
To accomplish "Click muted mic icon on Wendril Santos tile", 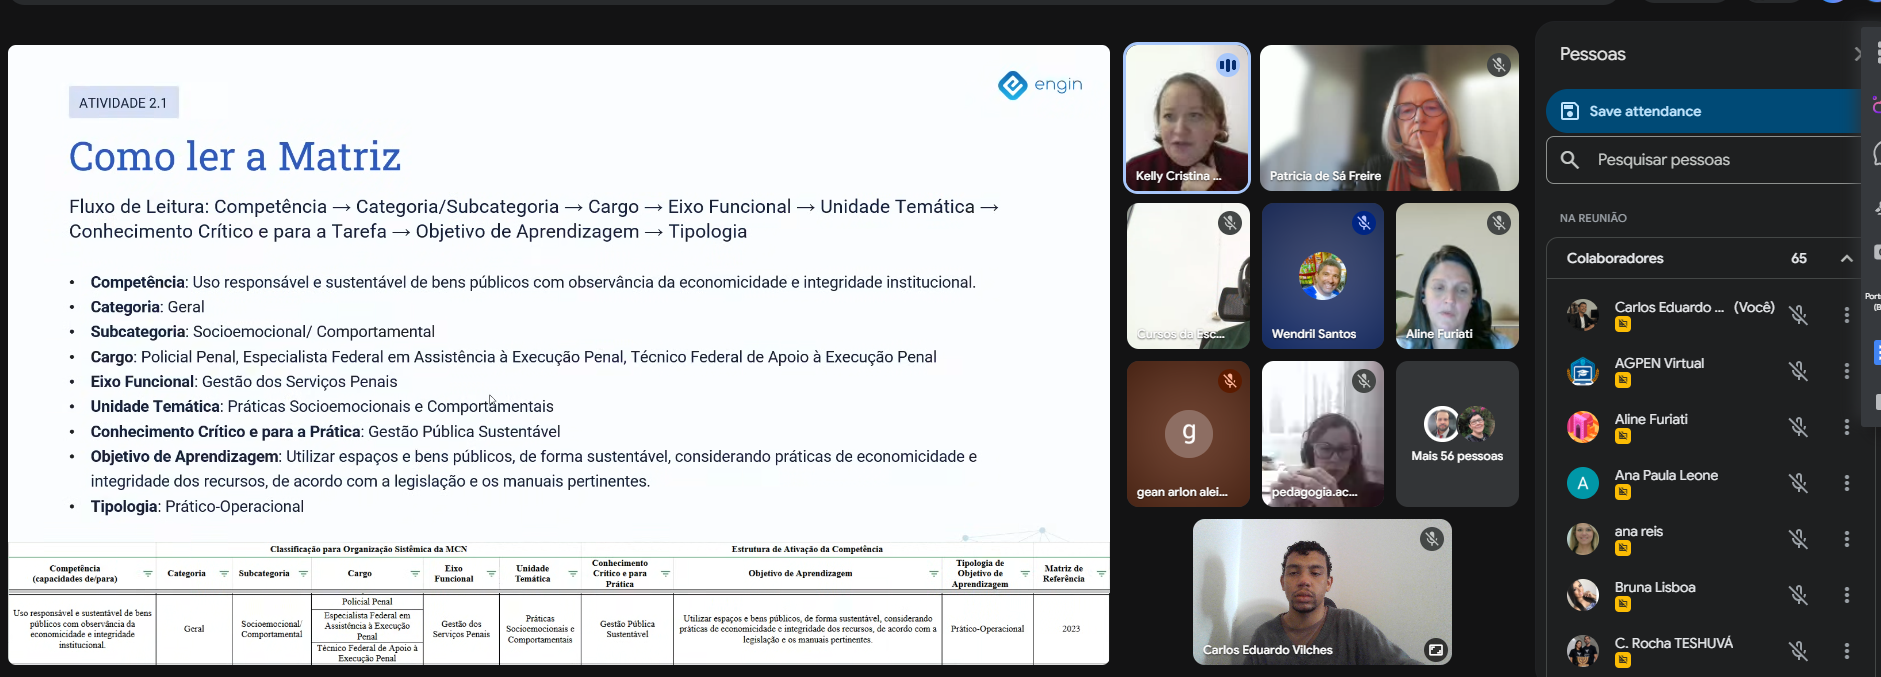I will click(x=1364, y=223).
